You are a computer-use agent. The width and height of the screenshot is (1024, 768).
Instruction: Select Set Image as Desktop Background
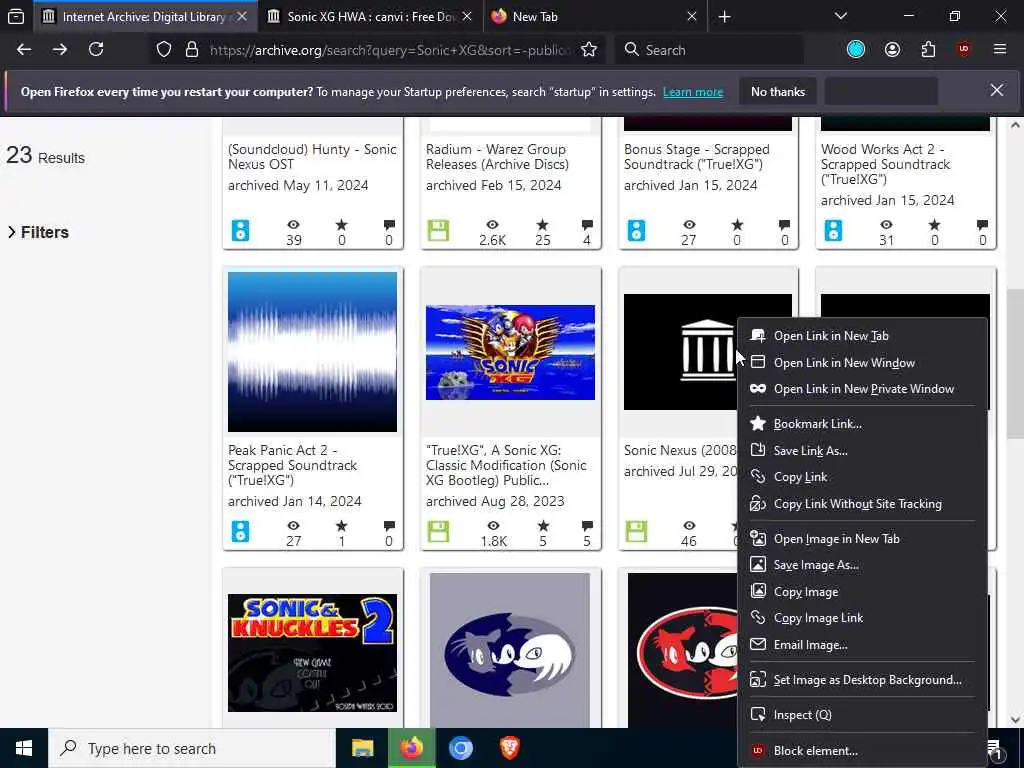(862, 680)
